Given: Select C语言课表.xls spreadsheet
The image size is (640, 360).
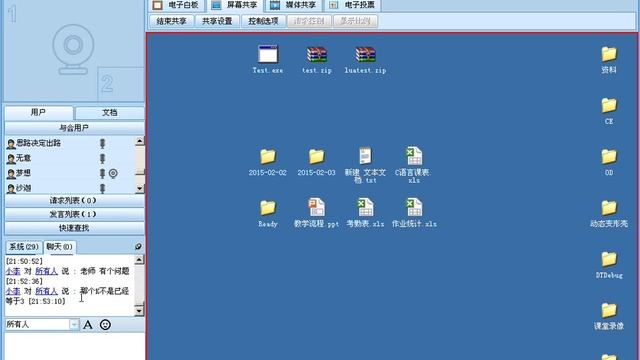Looking at the screenshot, I should (413, 165).
